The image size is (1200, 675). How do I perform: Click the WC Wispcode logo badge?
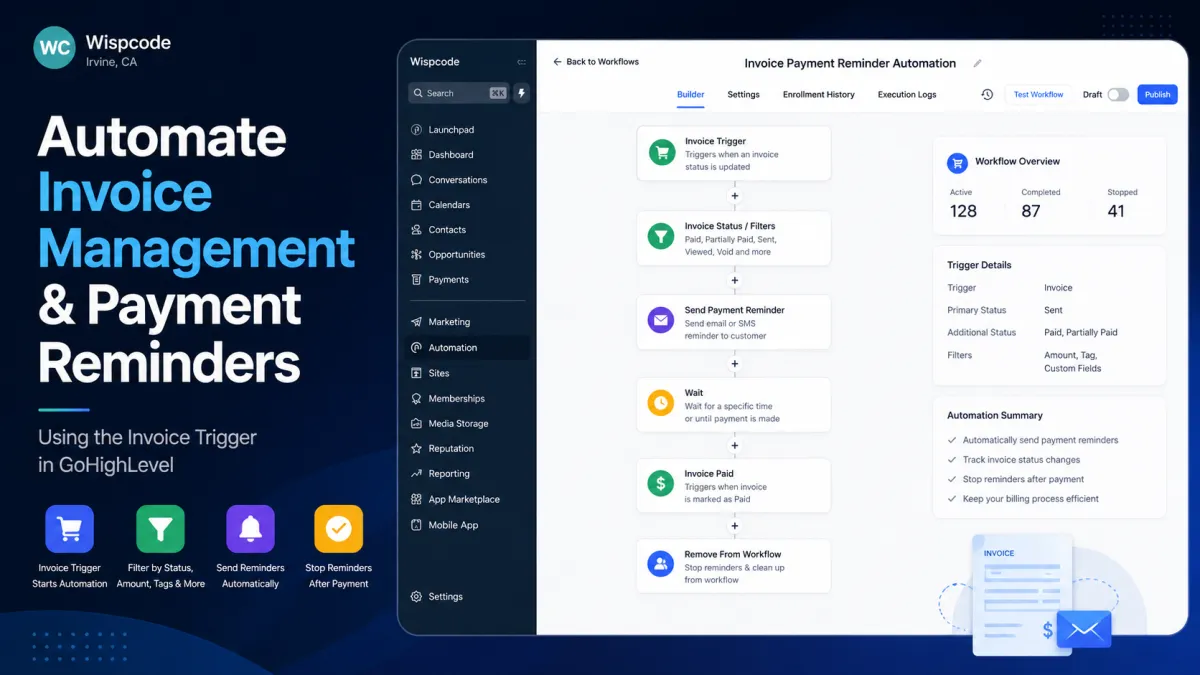pyautogui.click(x=54, y=47)
